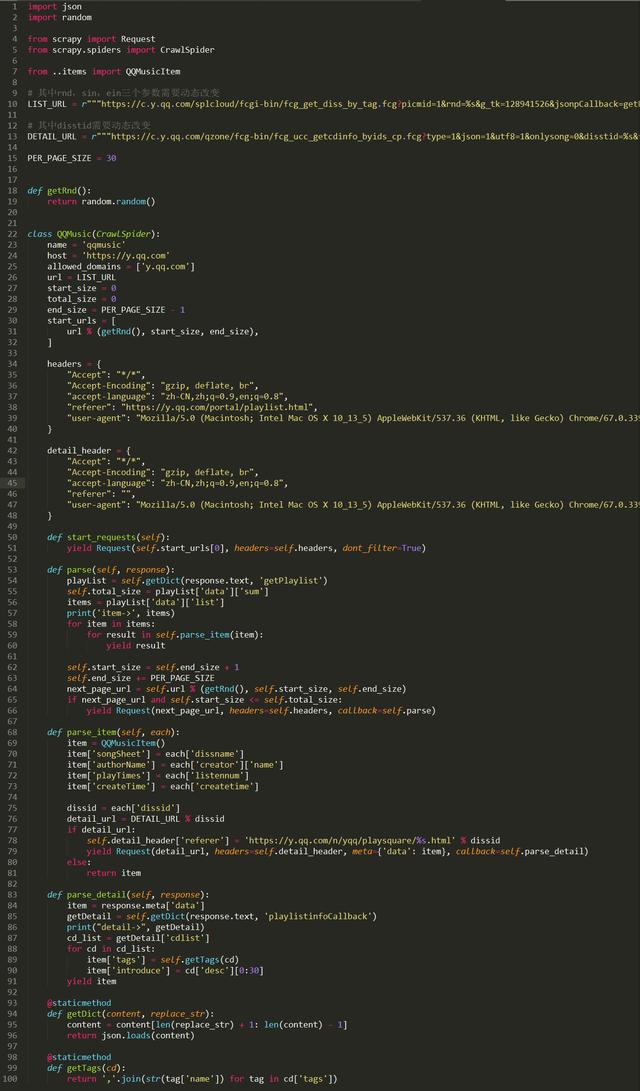Click the allowed_domains = ['y.qq.com'] line

[121, 266]
